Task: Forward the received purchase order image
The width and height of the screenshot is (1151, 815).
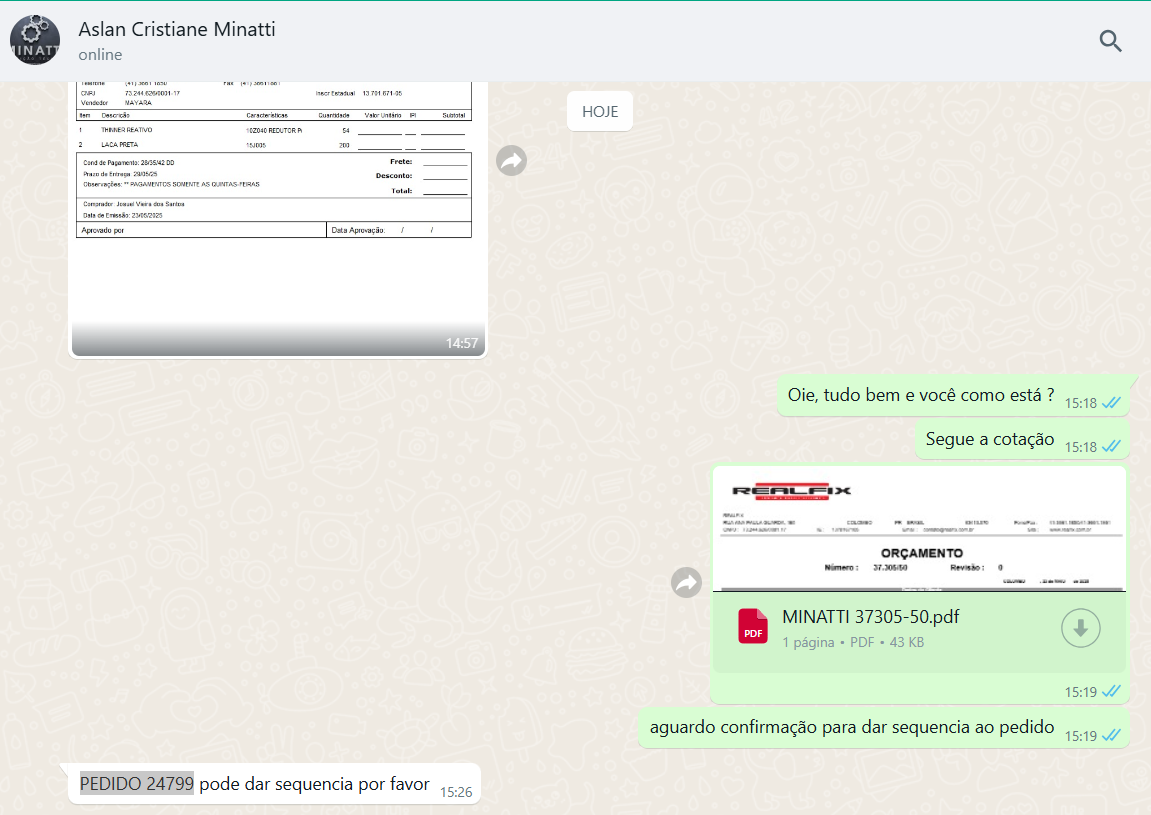Action: [512, 160]
